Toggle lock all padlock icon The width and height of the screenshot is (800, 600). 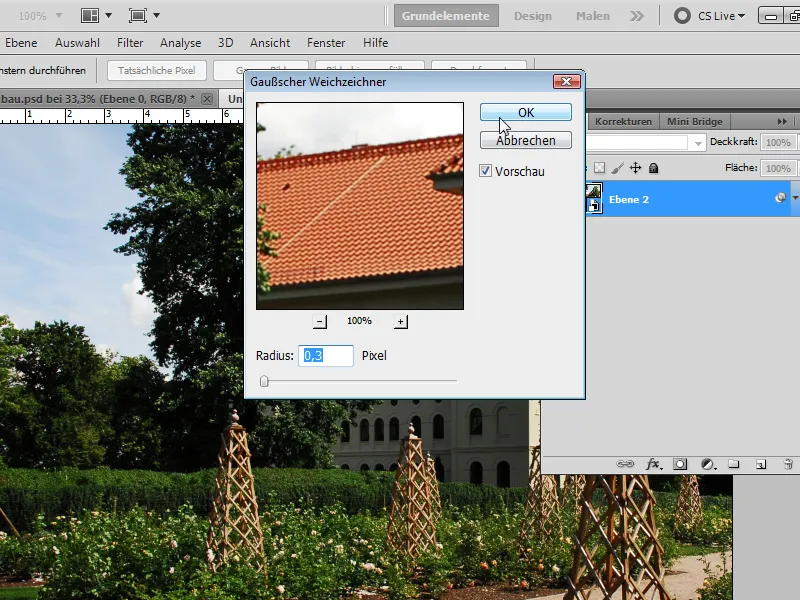pos(653,168)
